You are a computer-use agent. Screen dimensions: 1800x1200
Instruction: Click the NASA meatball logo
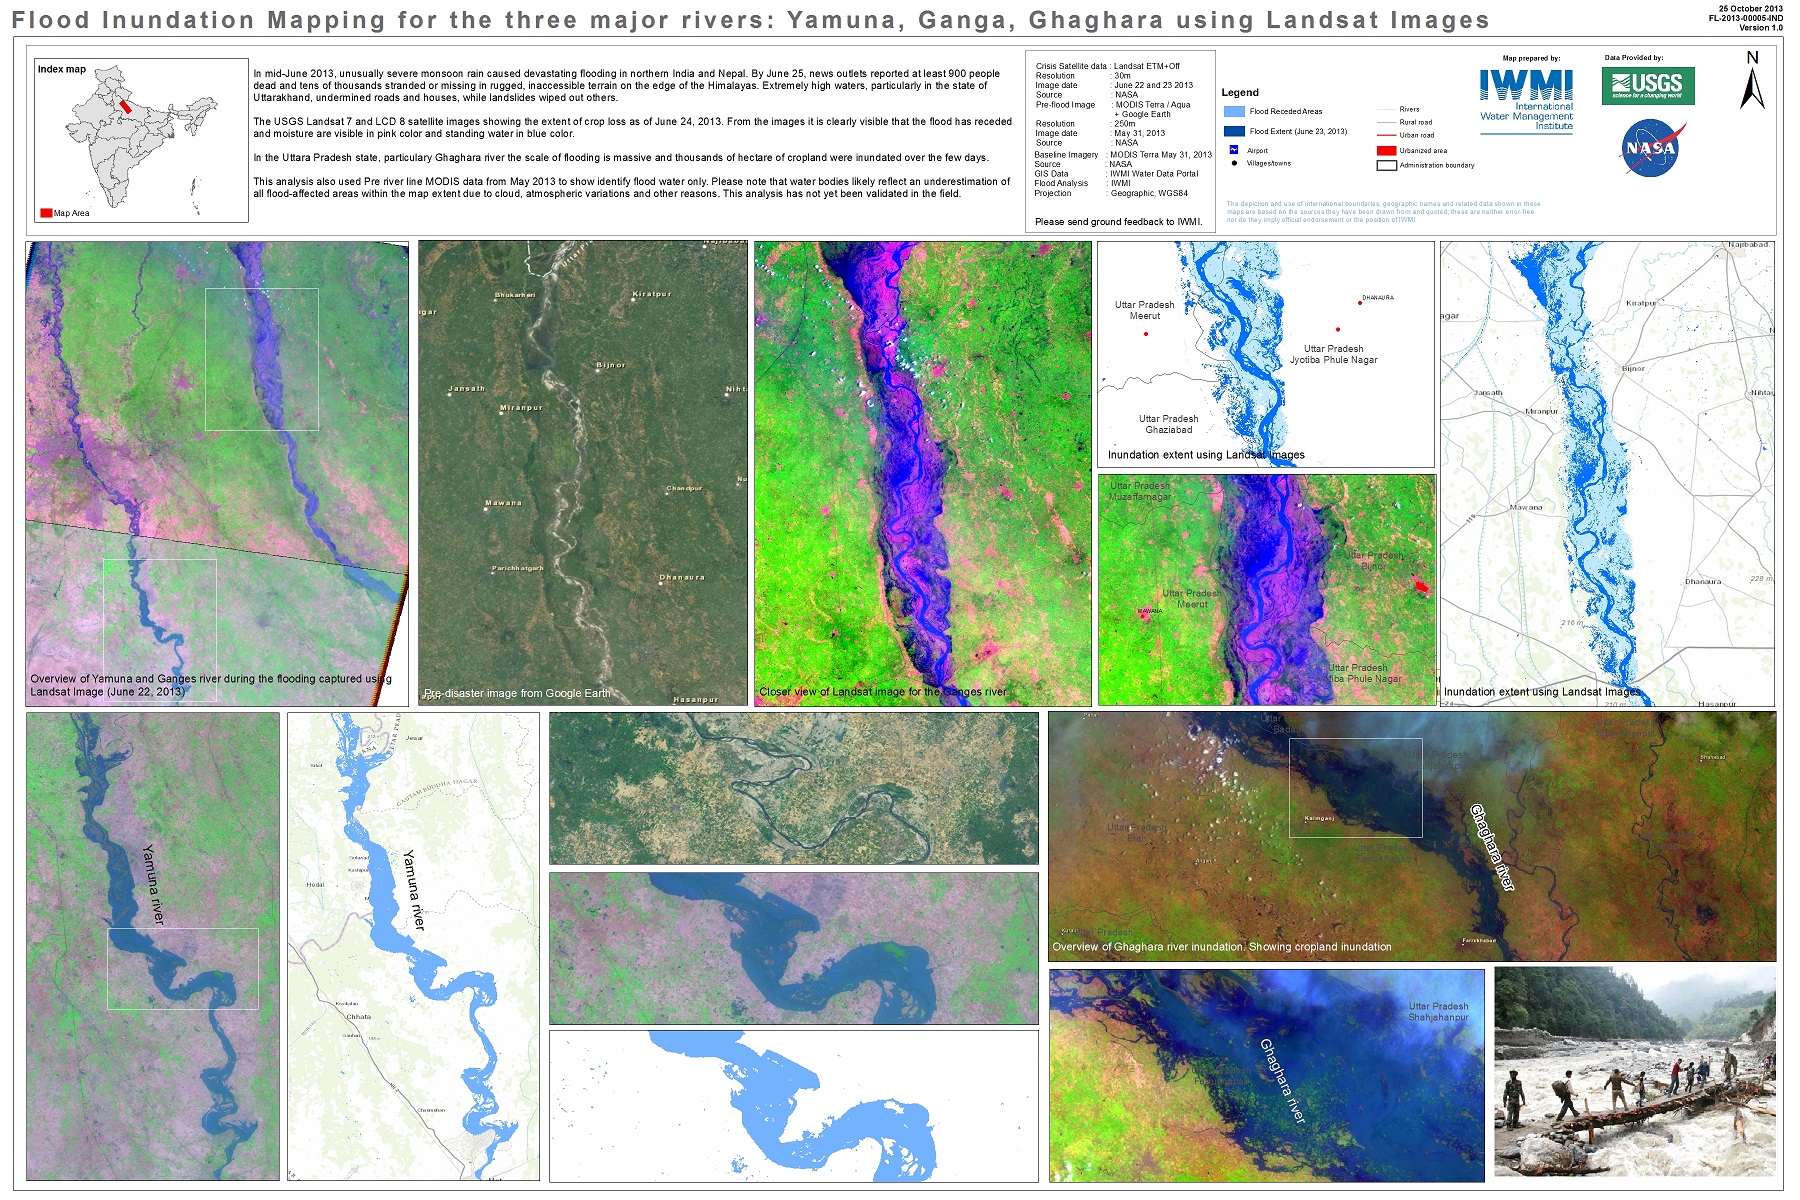[x=1651, y=148]
